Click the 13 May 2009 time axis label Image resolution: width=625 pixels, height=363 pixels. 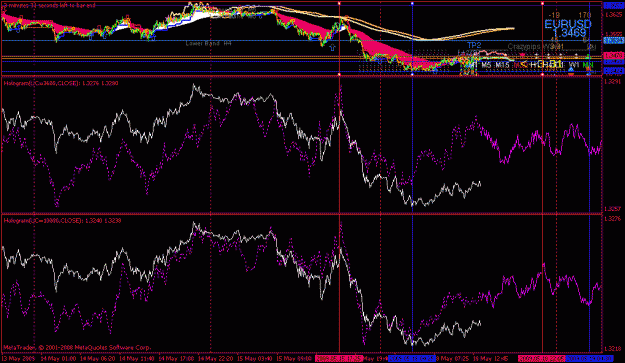18,359
